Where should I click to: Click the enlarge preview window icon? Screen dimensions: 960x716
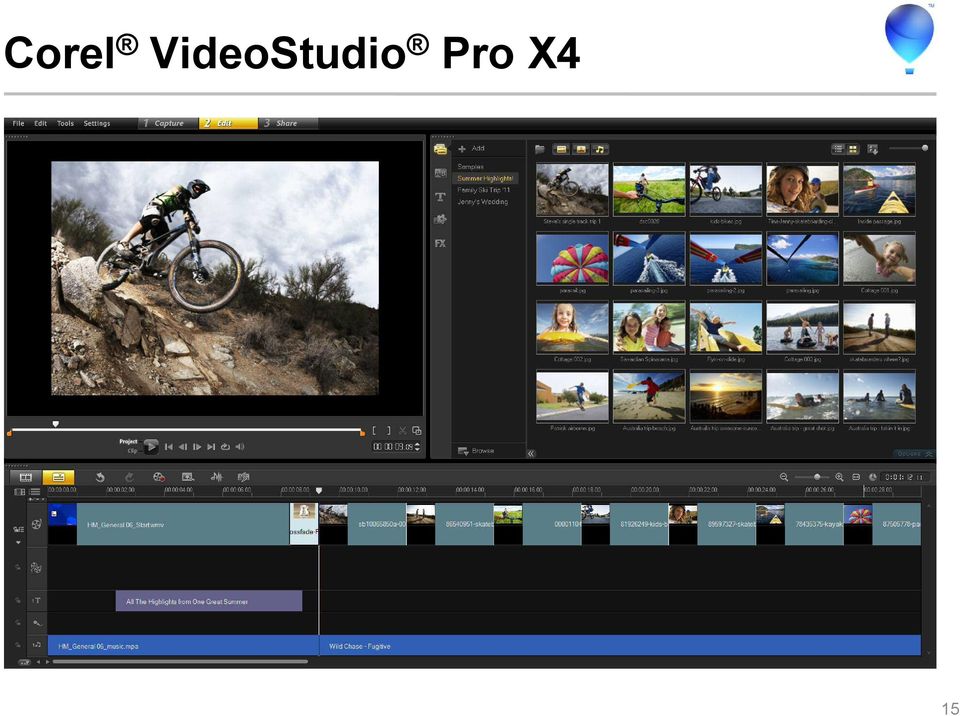coord(417,431)
